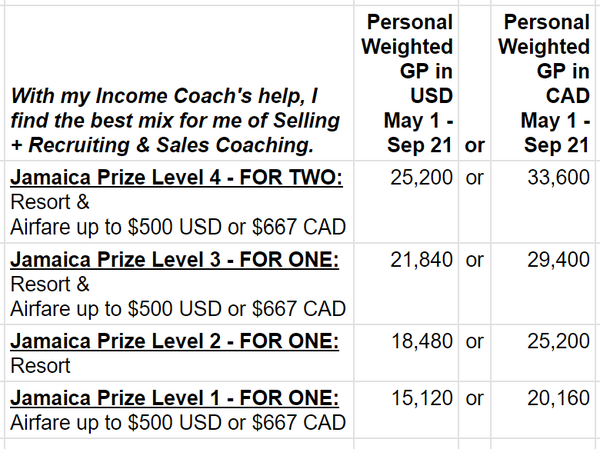Select the Jamaica Prize Level 1 cell
600x449 pixels.
[x=179, y=410]
